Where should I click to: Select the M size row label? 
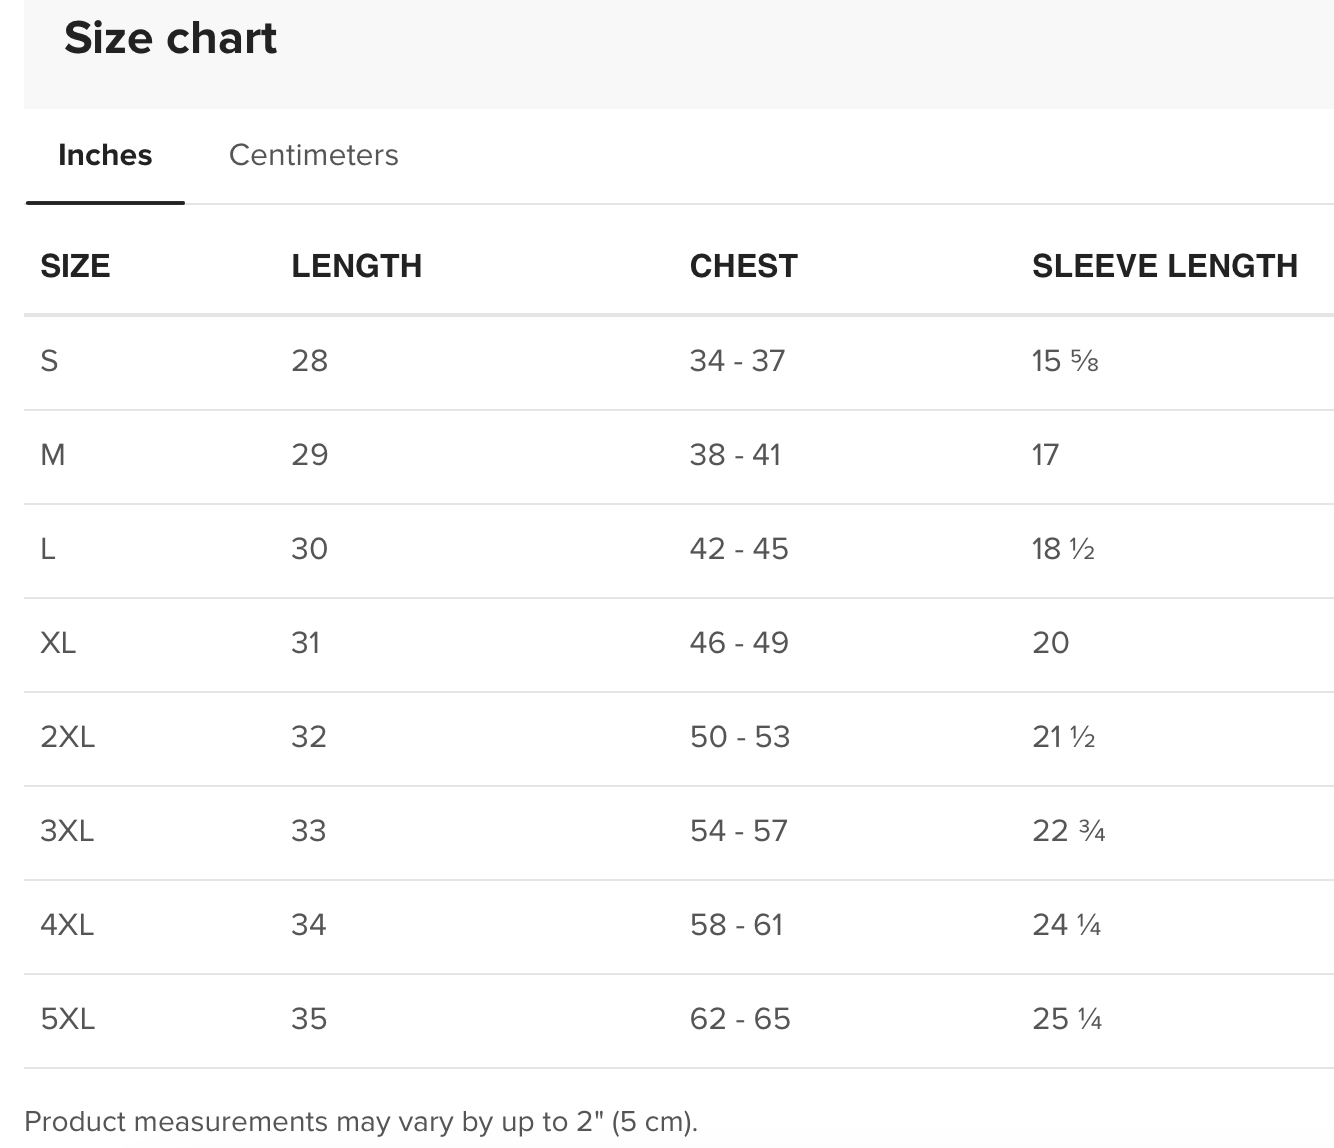(x=53, y=455)
